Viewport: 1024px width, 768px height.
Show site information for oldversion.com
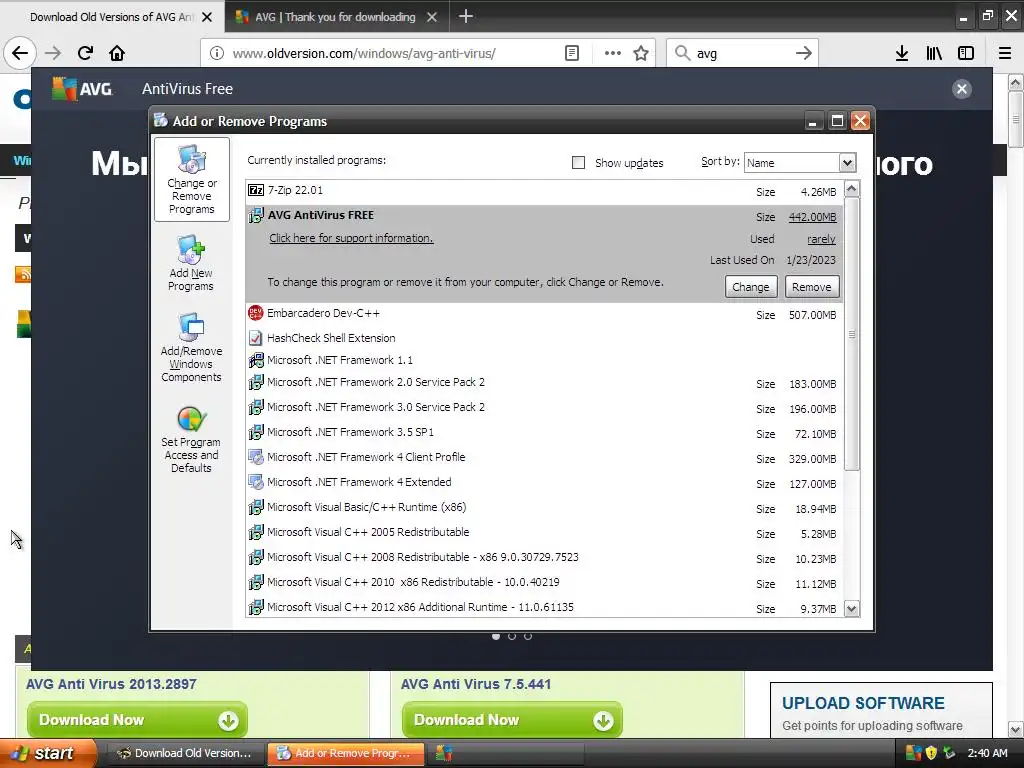[x=216, y=53]
